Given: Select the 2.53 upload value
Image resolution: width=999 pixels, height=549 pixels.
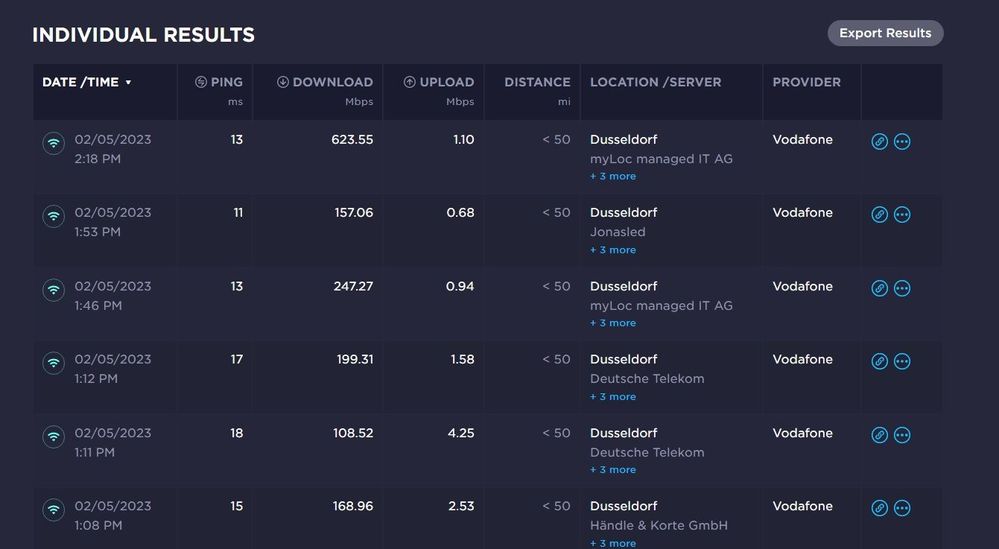Looking at the screenshot, I should [461, 506].
